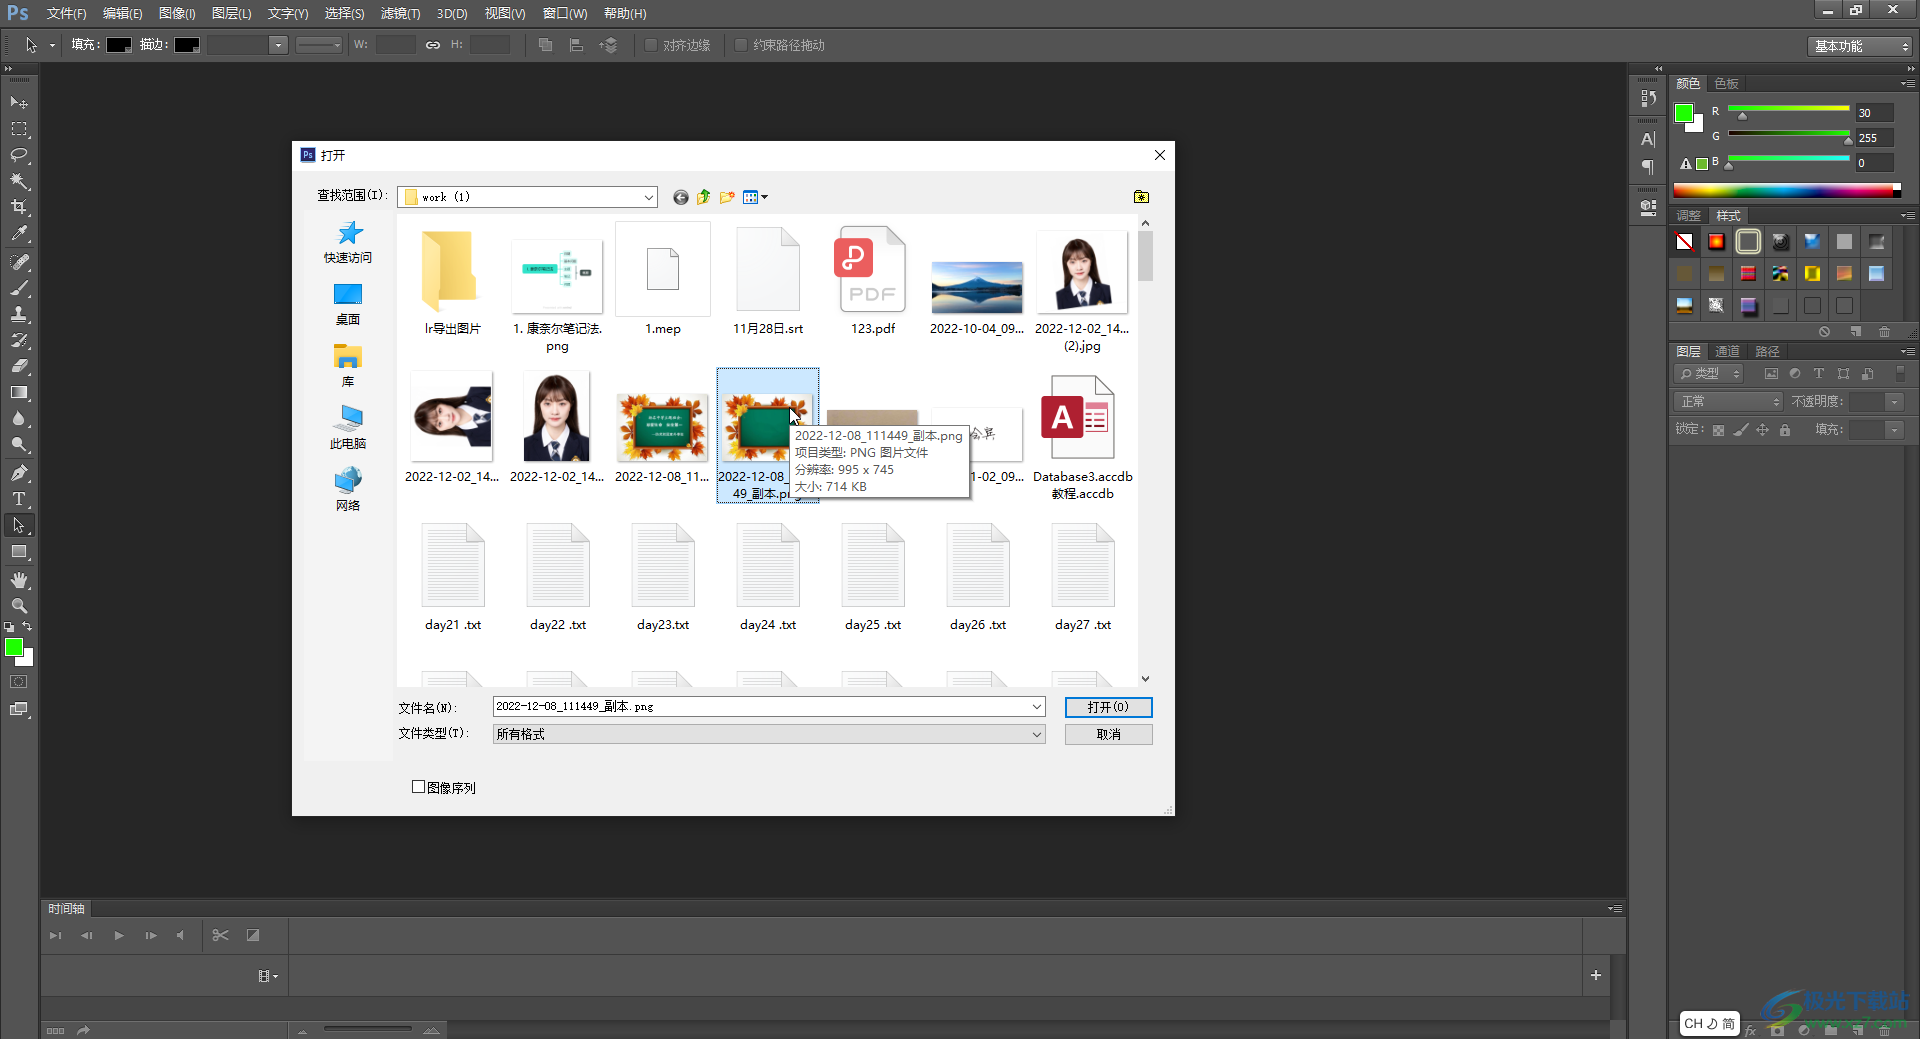The height and width of the screenshot is (1039, 1920).
Task: Expand the 查找范围 folder dropdown
Action: click(x=649, y=197)
